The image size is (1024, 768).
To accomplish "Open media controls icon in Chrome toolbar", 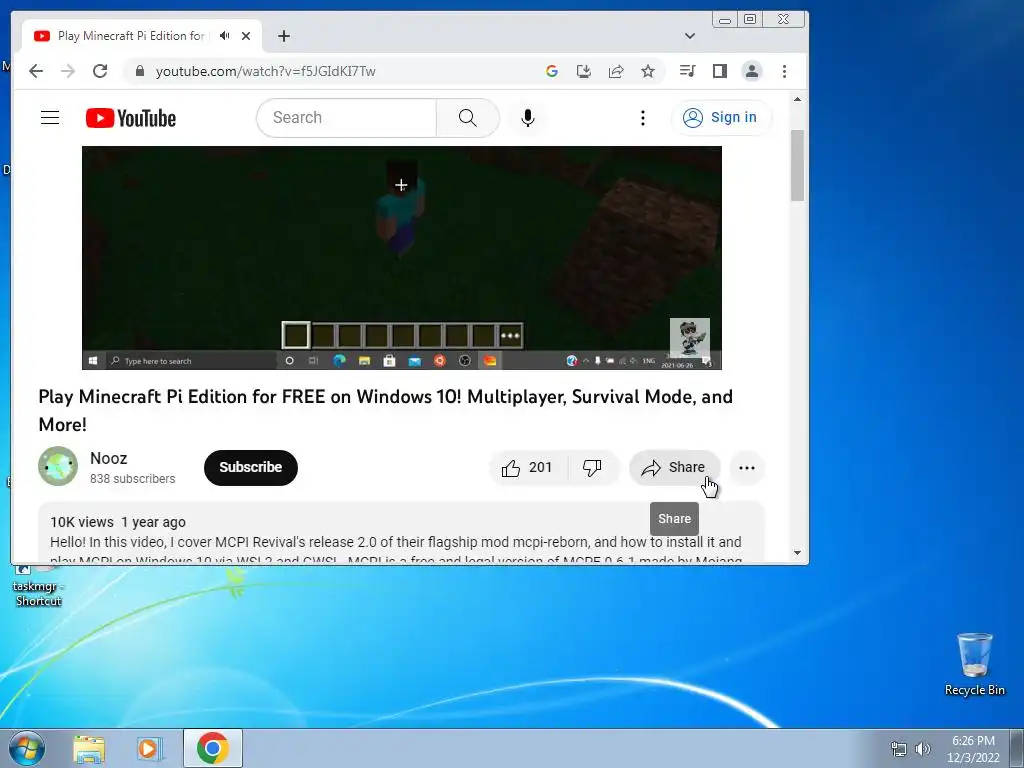I will [x=687, y=71].
